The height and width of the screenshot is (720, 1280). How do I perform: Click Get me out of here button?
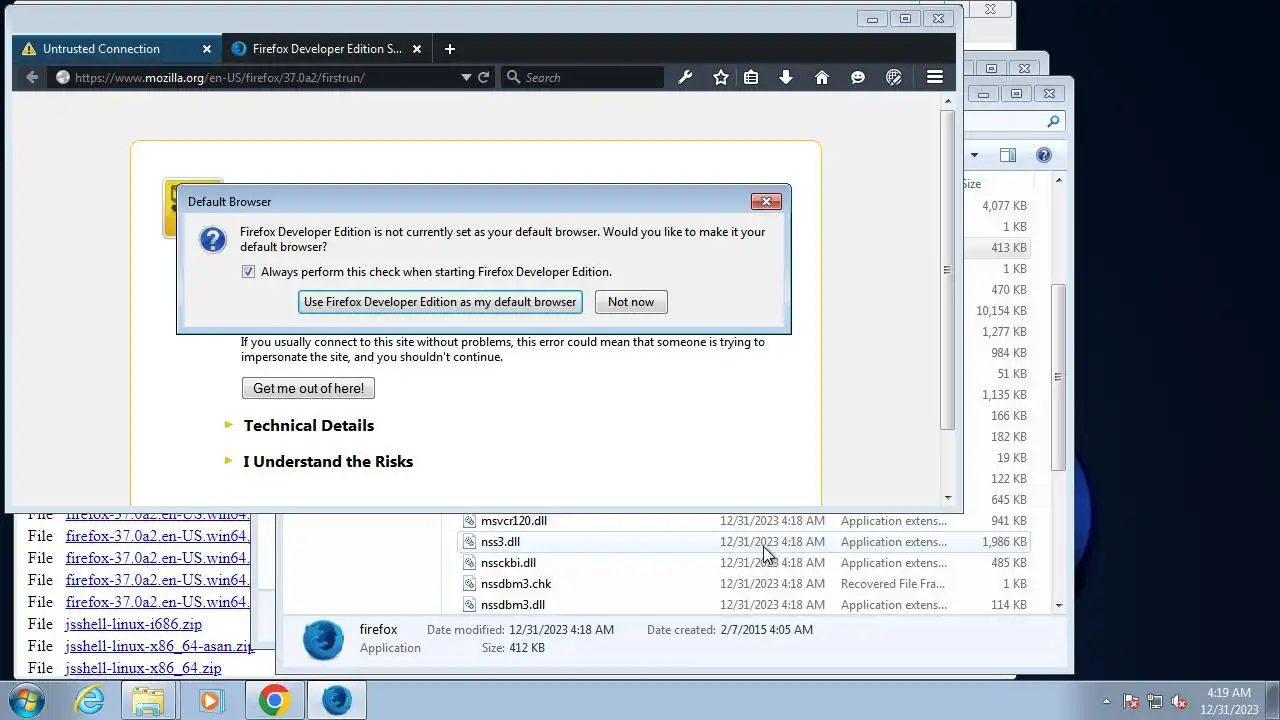click(x=308, y=388)
